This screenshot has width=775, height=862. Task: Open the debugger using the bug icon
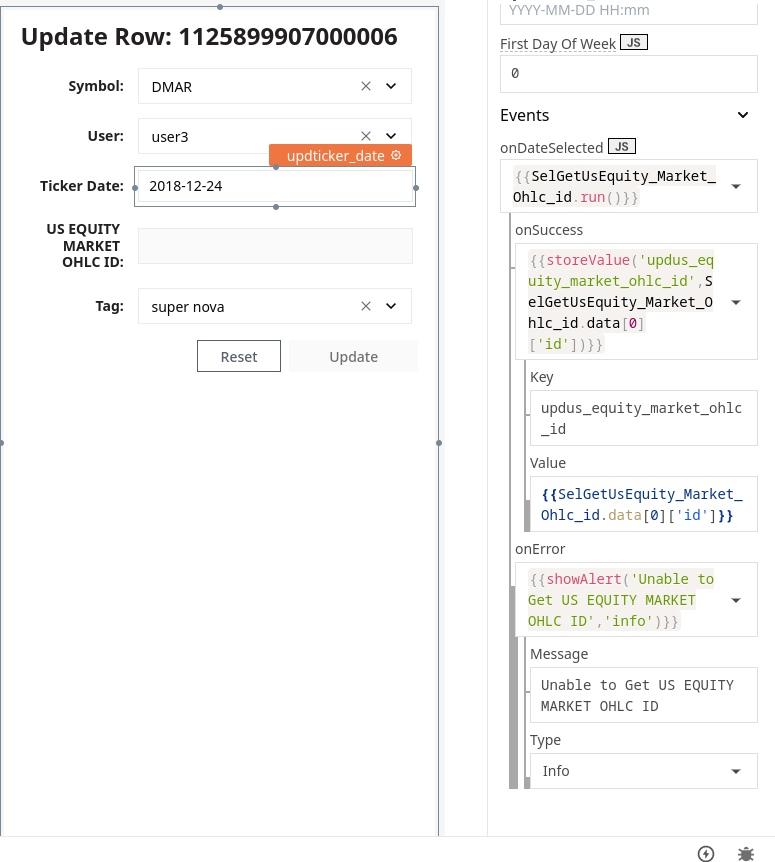745,854
